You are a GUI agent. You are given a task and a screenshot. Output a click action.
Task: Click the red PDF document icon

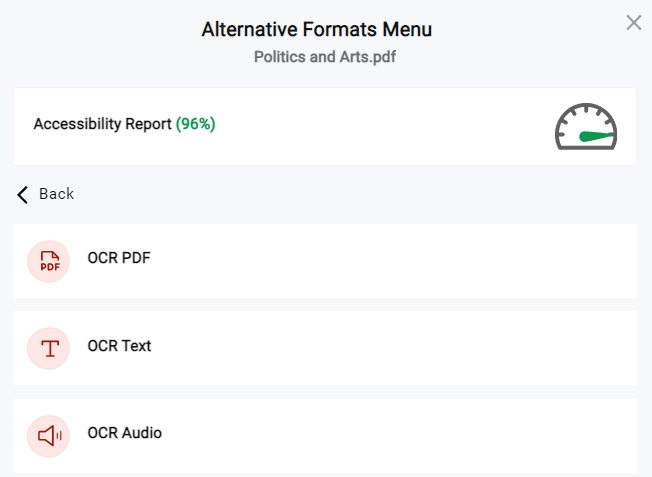49,261
